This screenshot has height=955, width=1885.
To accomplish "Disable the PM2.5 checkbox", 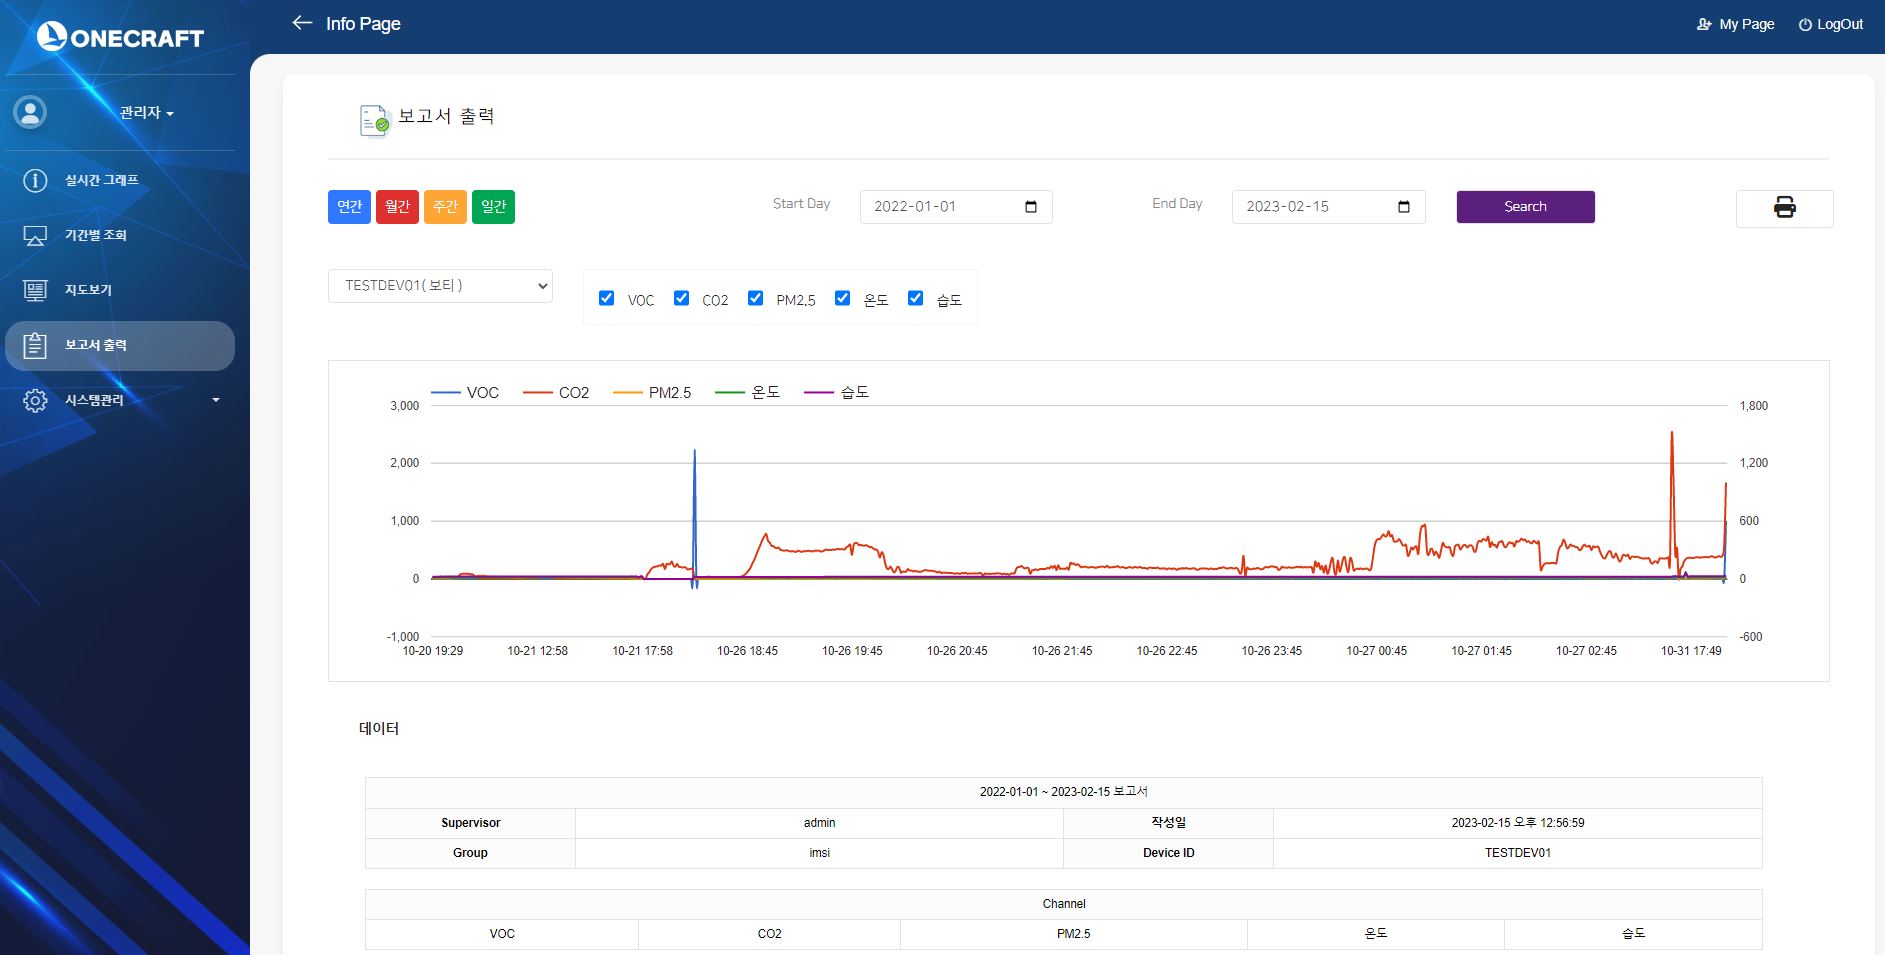I will pos(755,298).
